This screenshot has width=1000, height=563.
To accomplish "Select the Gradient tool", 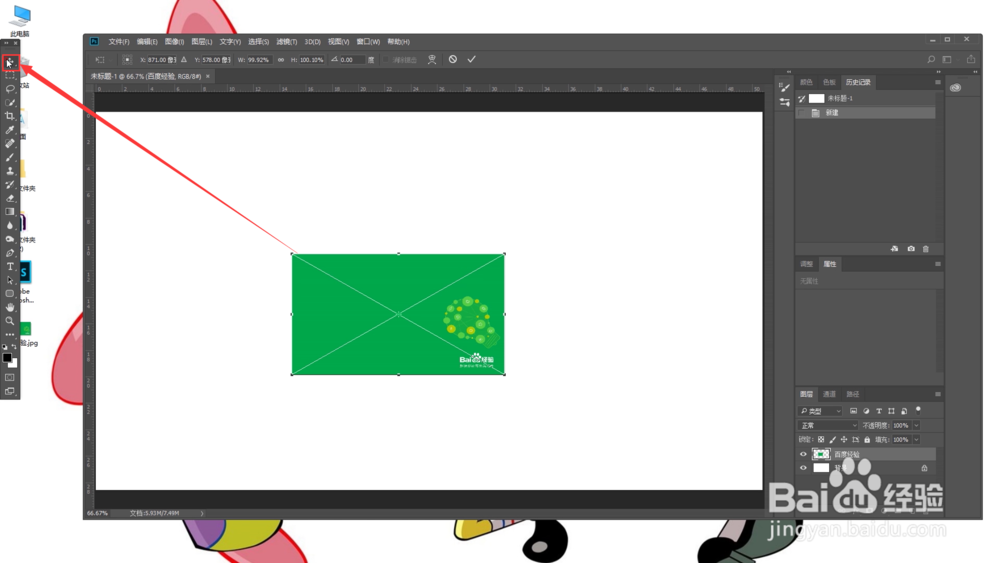I will pos(10,212).
